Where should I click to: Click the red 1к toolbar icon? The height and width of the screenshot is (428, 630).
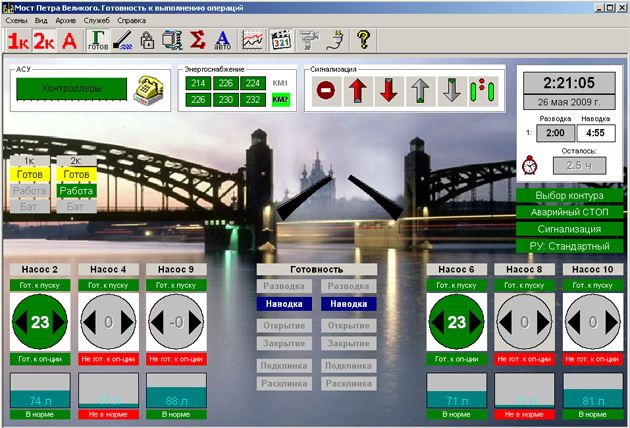18,41
